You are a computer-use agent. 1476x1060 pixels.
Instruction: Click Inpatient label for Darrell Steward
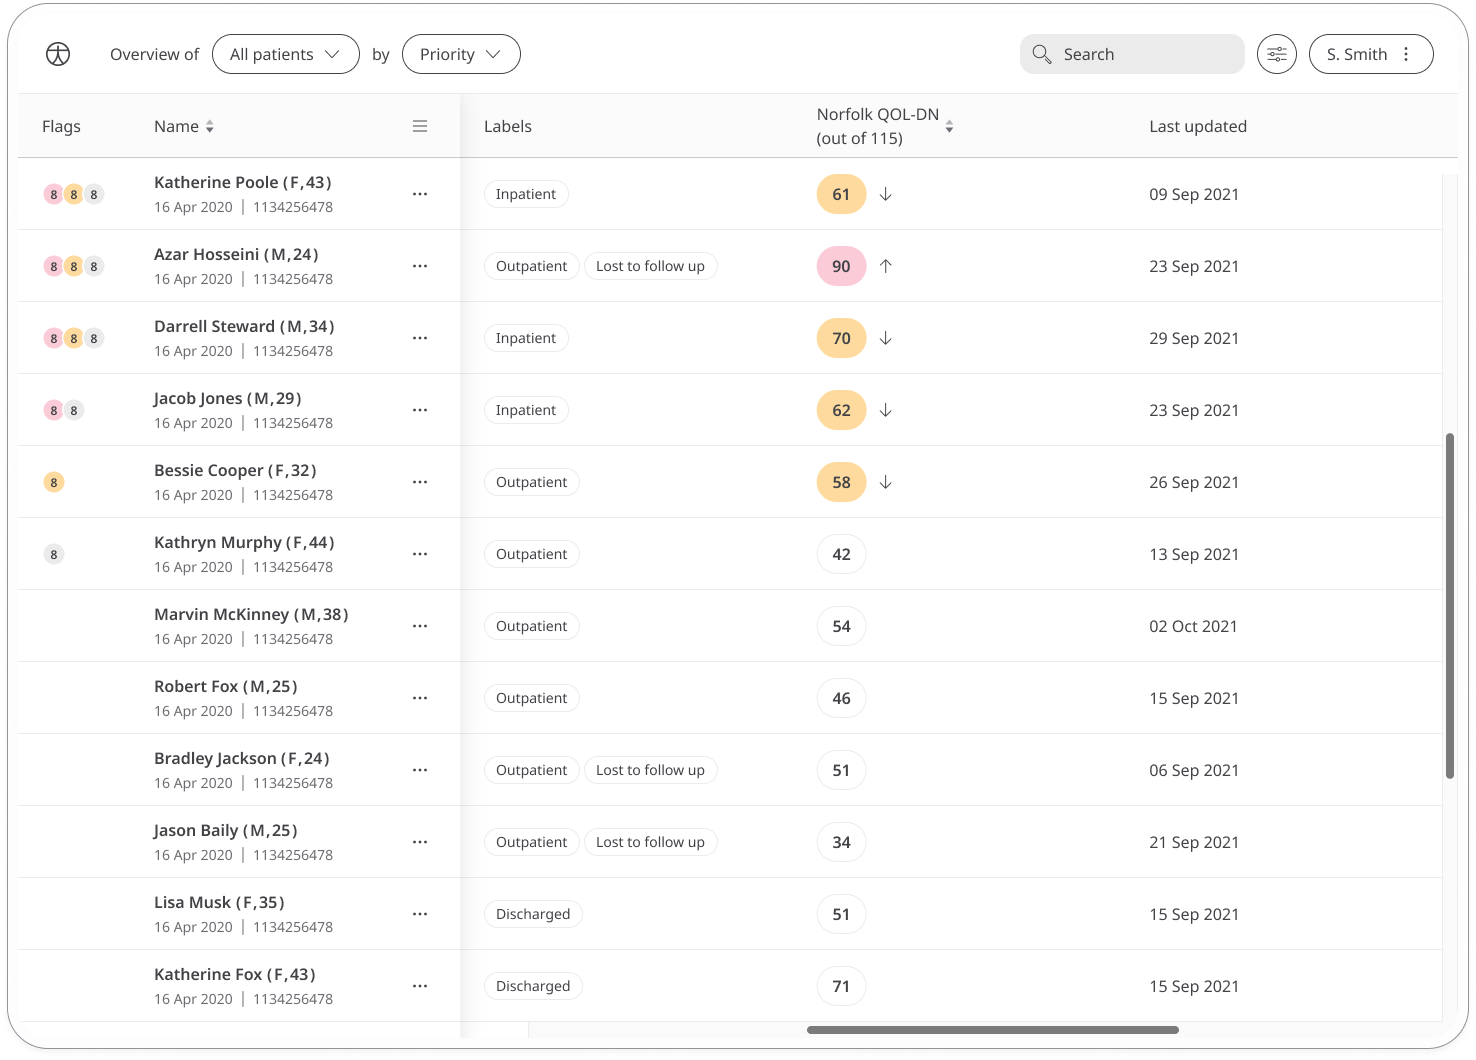pyautogui.click(x=526, y=338)
